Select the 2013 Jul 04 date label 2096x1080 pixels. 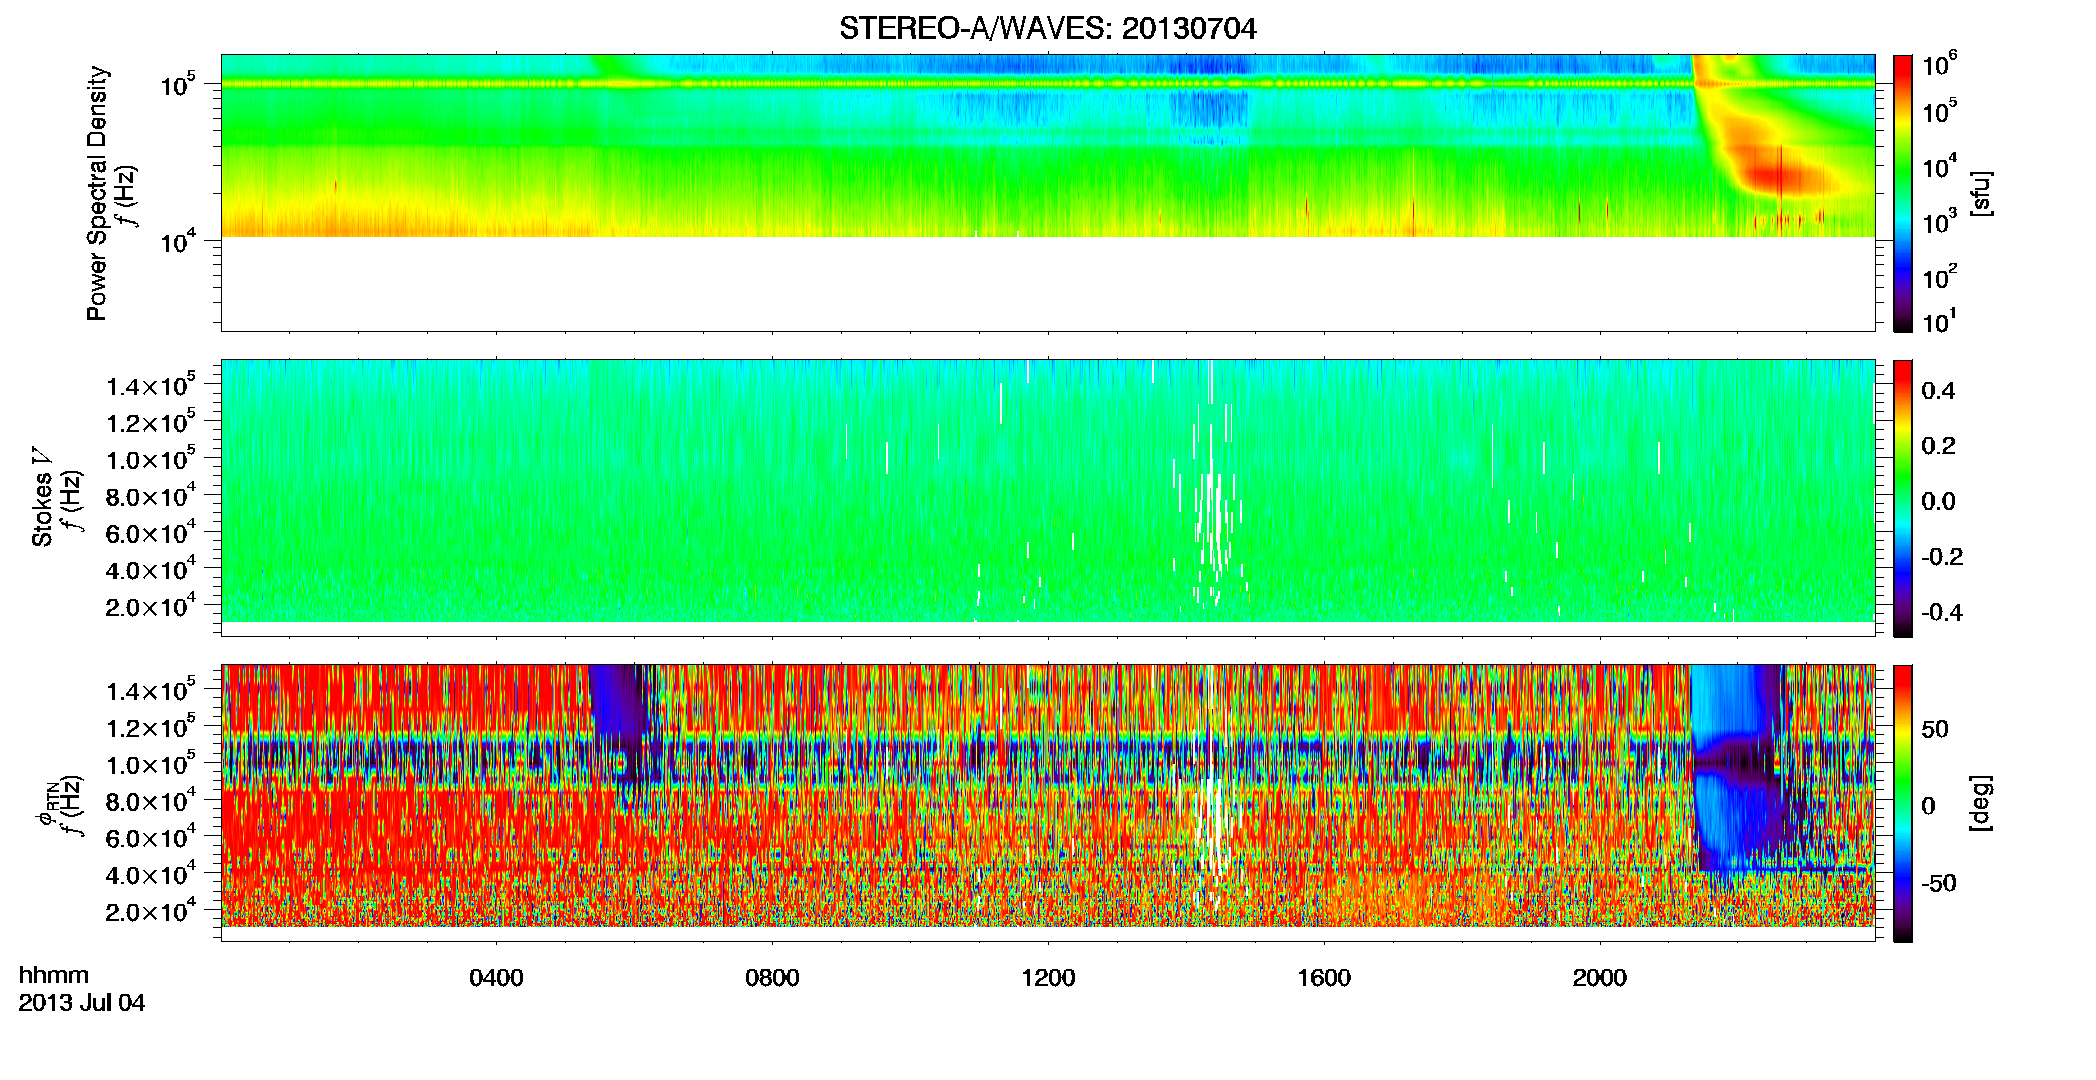[82, 1002]
